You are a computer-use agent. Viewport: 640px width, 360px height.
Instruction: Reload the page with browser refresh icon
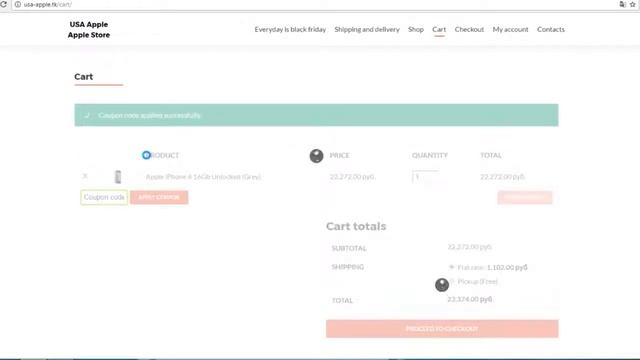coord(4,4)
